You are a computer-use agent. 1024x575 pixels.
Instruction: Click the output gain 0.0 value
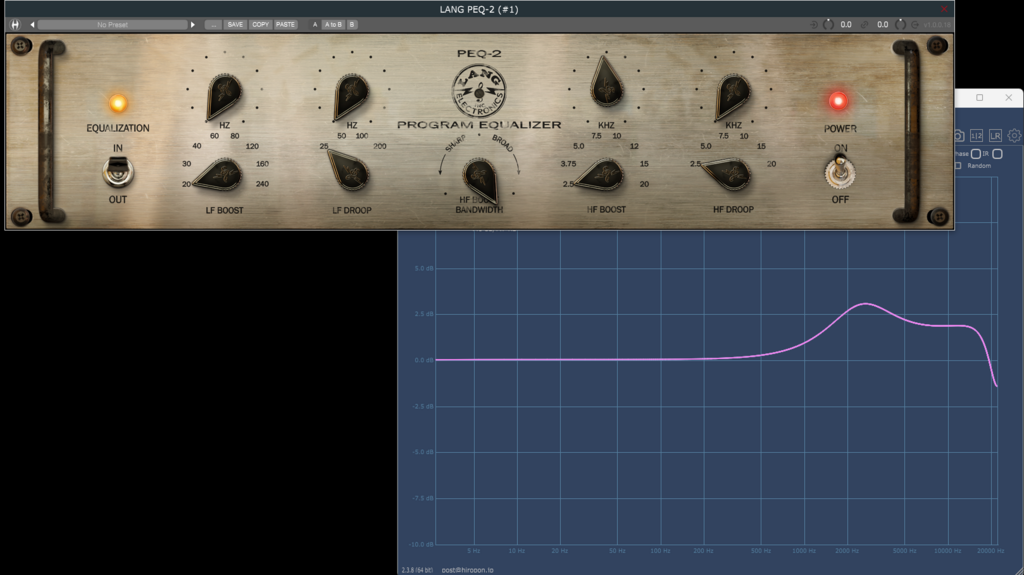point(883,25)
